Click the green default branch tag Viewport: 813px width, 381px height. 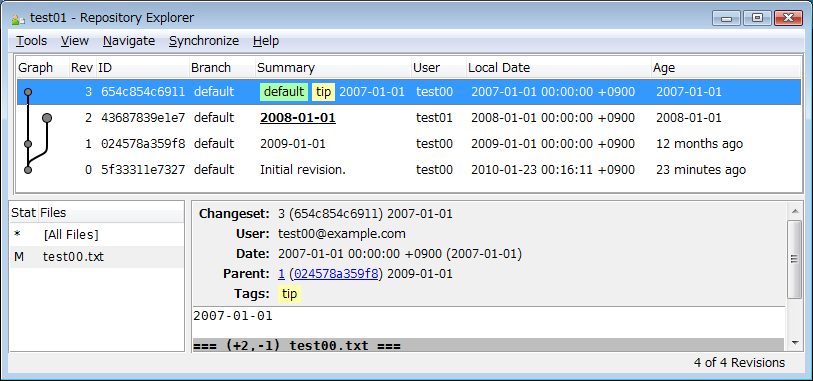point(284,92)
